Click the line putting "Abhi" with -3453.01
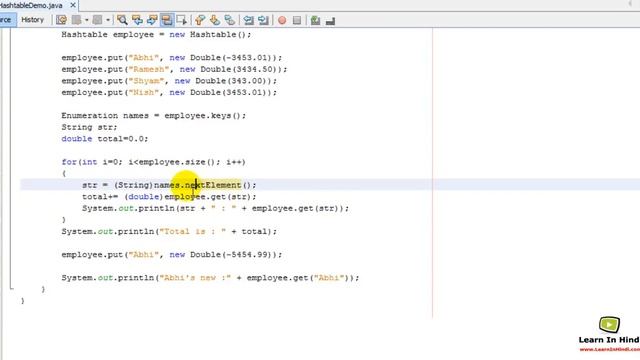 point(171,58)
